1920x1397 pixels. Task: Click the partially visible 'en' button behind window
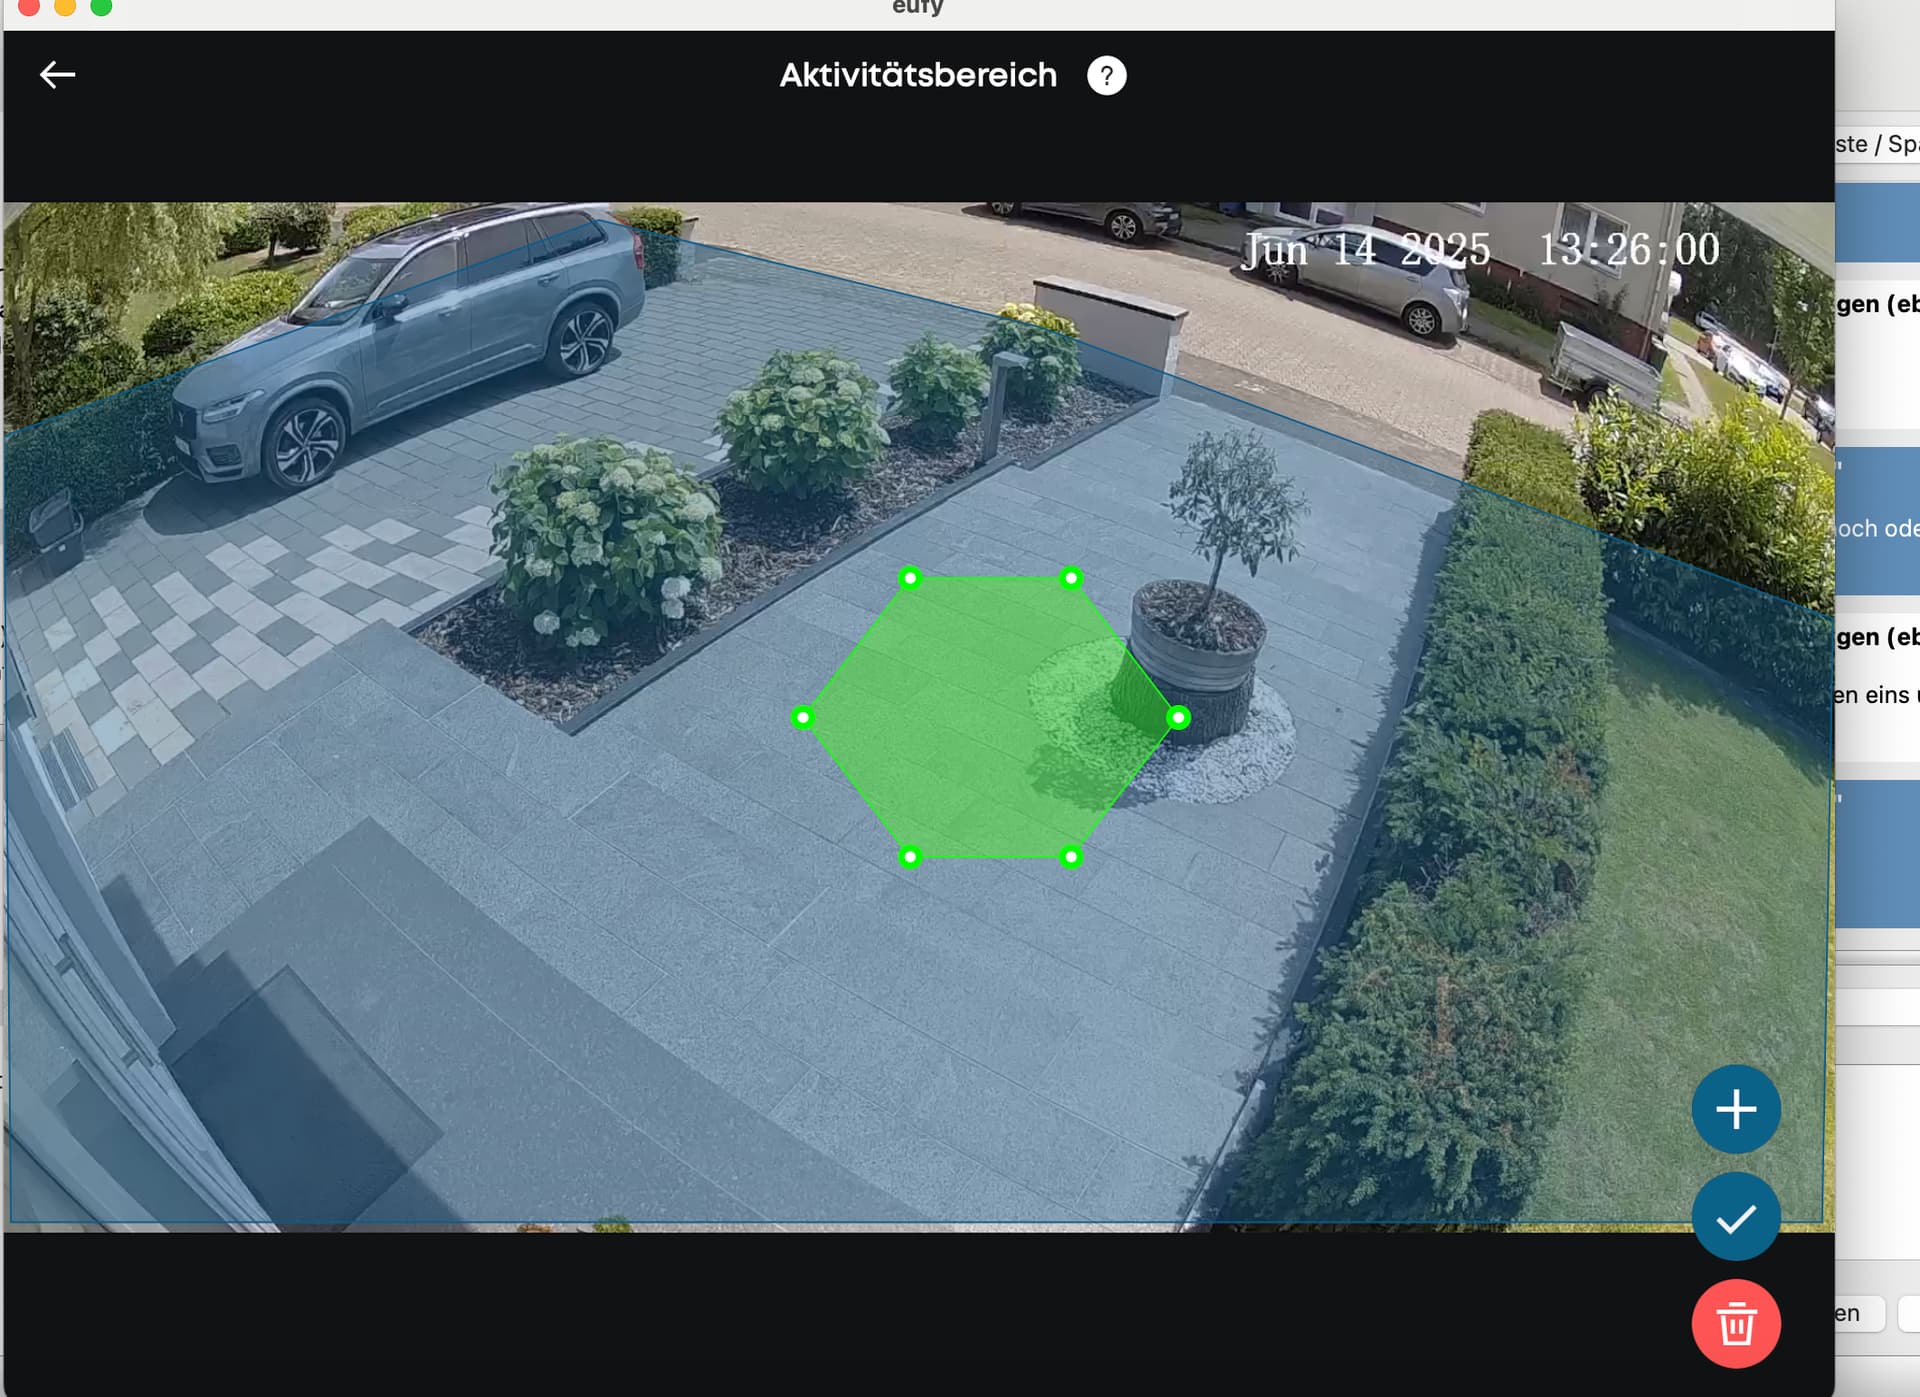click(x=1858, y=1313)
